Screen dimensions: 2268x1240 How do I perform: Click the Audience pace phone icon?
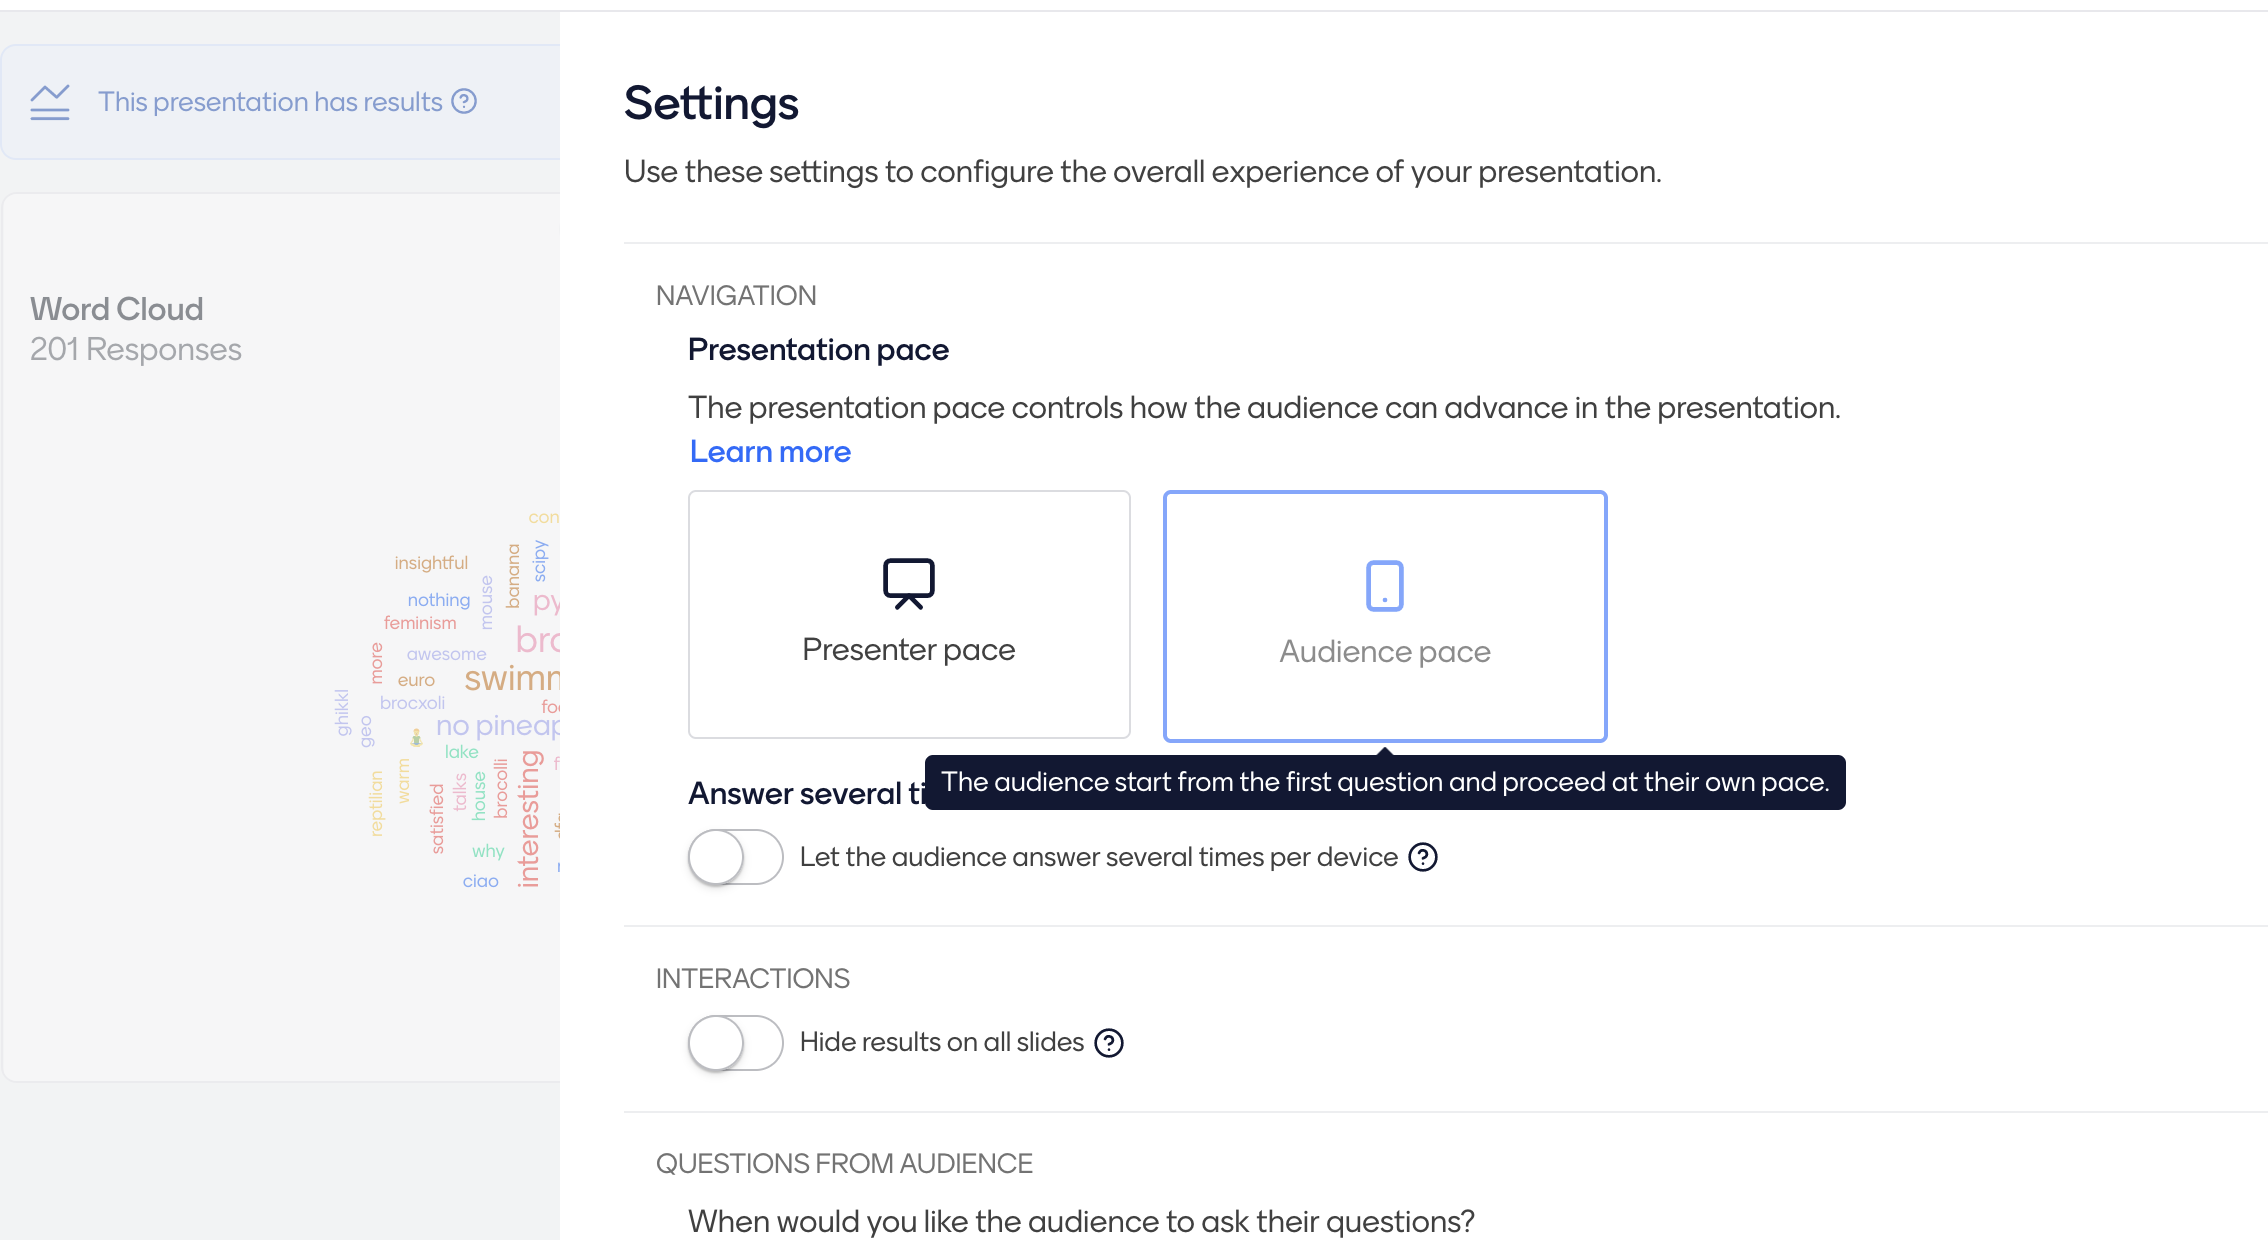[1384, 586]
